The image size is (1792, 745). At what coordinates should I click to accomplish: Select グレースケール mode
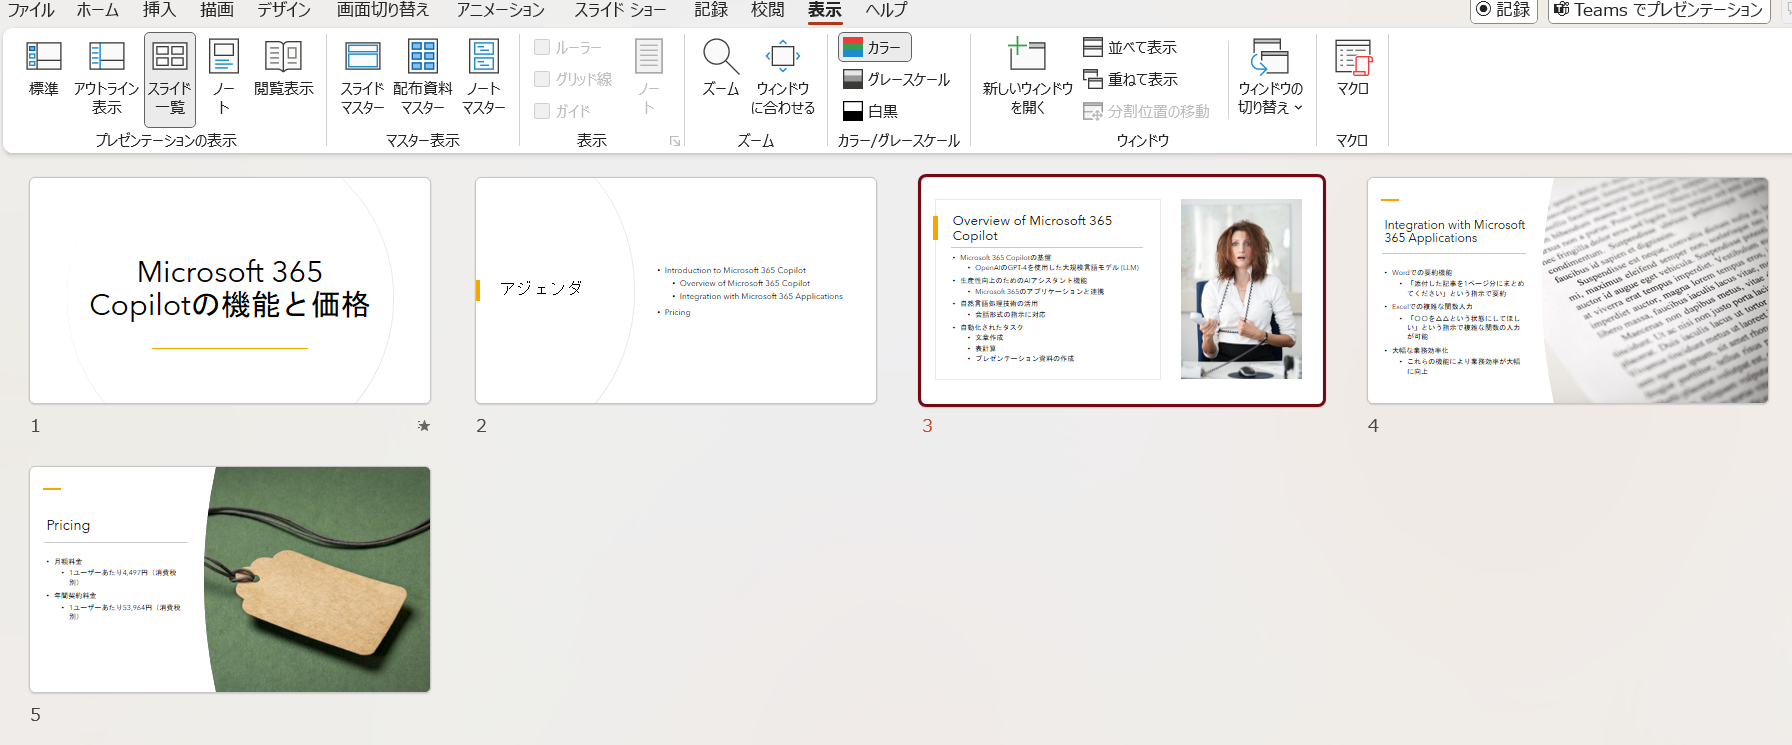pos(896,79)
